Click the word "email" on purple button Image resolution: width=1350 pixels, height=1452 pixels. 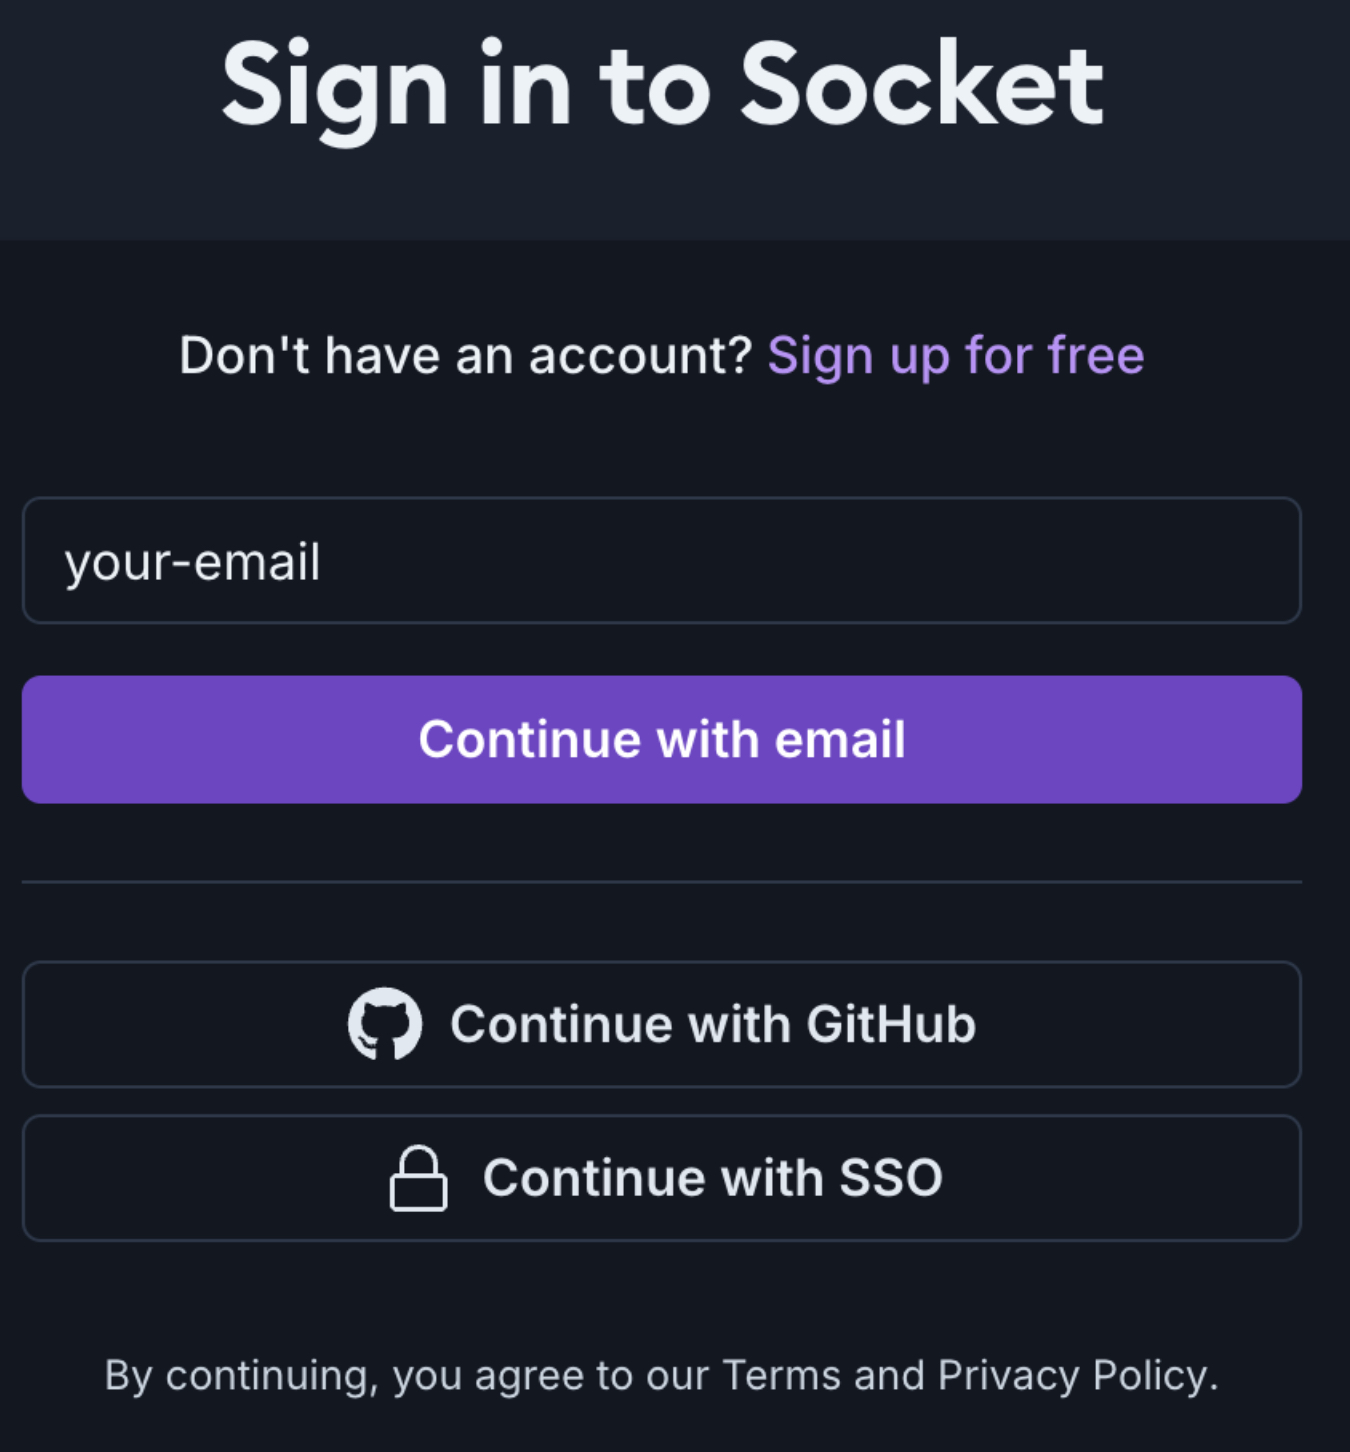(840, 740)
